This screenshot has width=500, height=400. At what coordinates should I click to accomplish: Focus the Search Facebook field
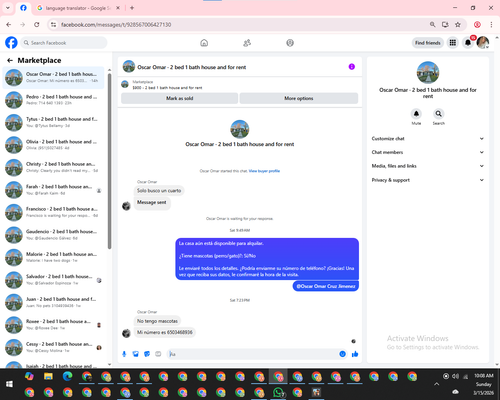point(64,43)
